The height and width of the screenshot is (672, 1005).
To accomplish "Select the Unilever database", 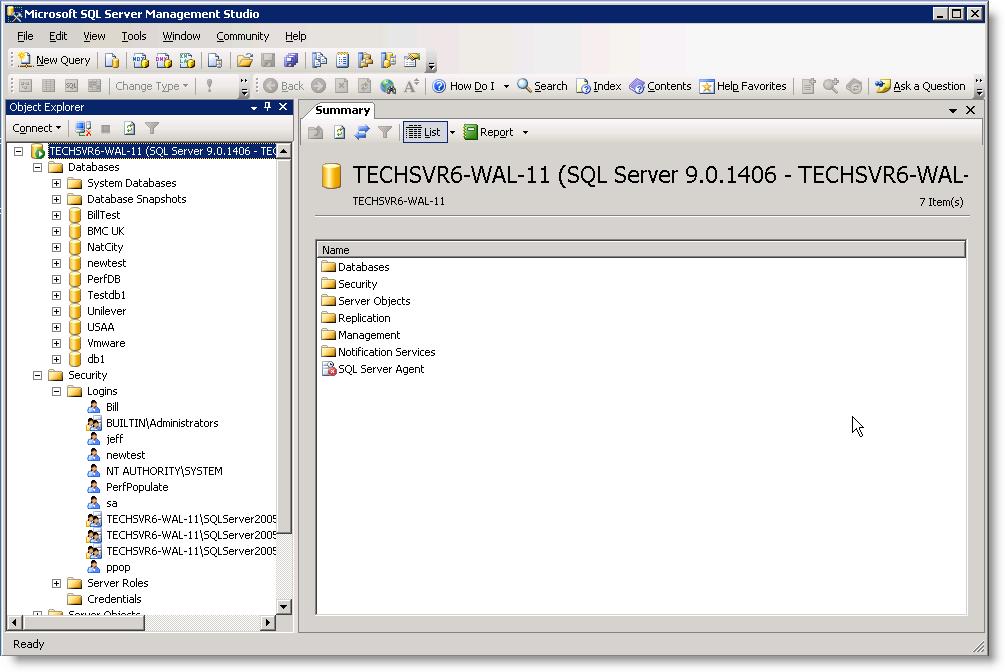I will 106,311.
